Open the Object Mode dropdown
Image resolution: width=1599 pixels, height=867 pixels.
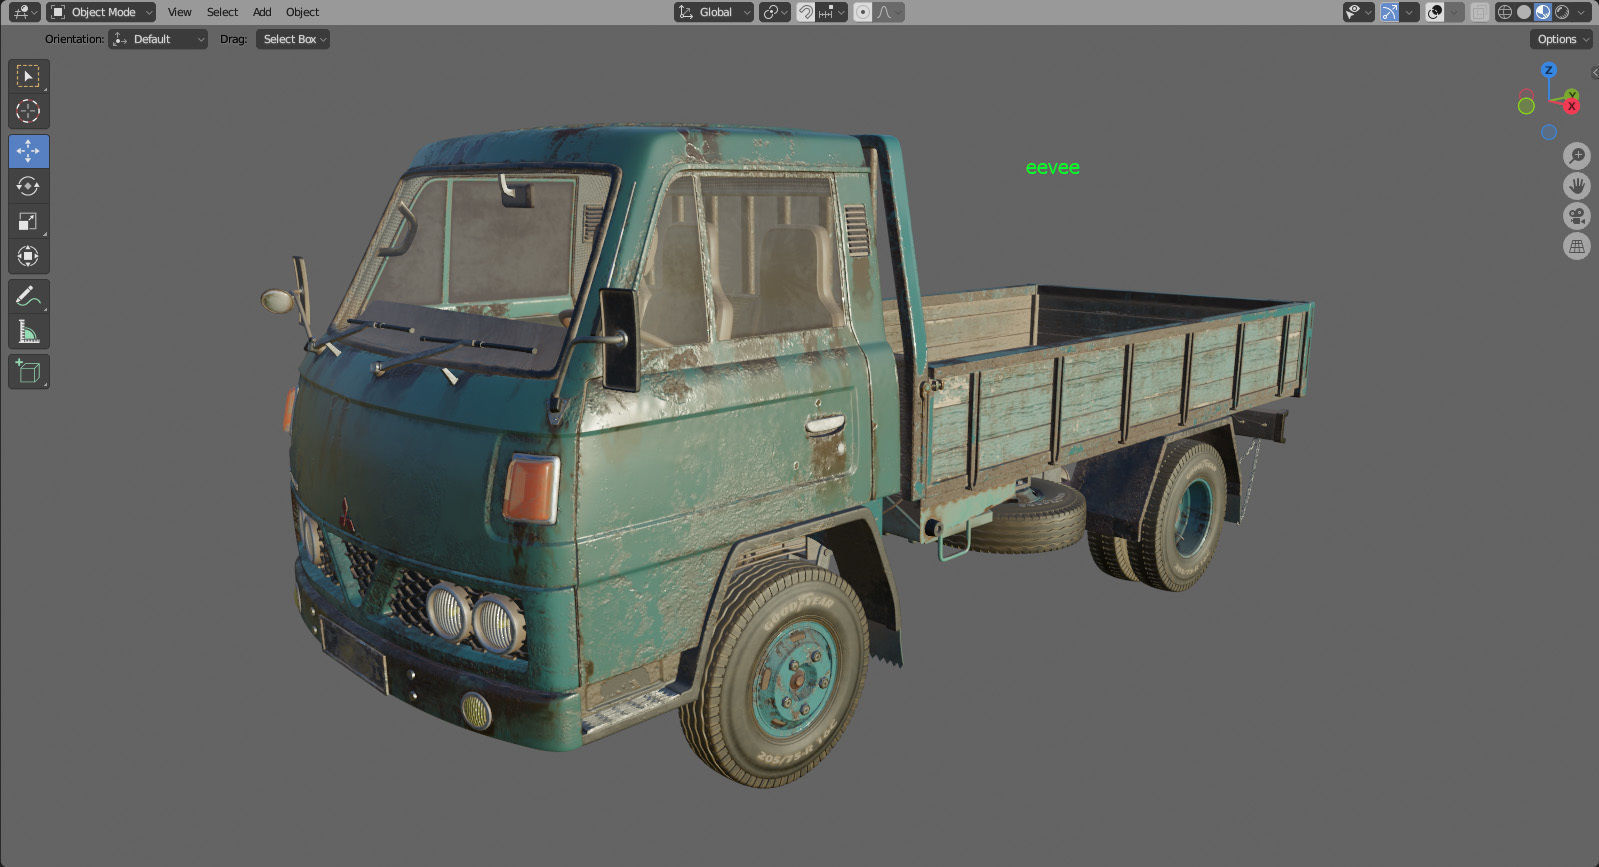tap(101, 12)
